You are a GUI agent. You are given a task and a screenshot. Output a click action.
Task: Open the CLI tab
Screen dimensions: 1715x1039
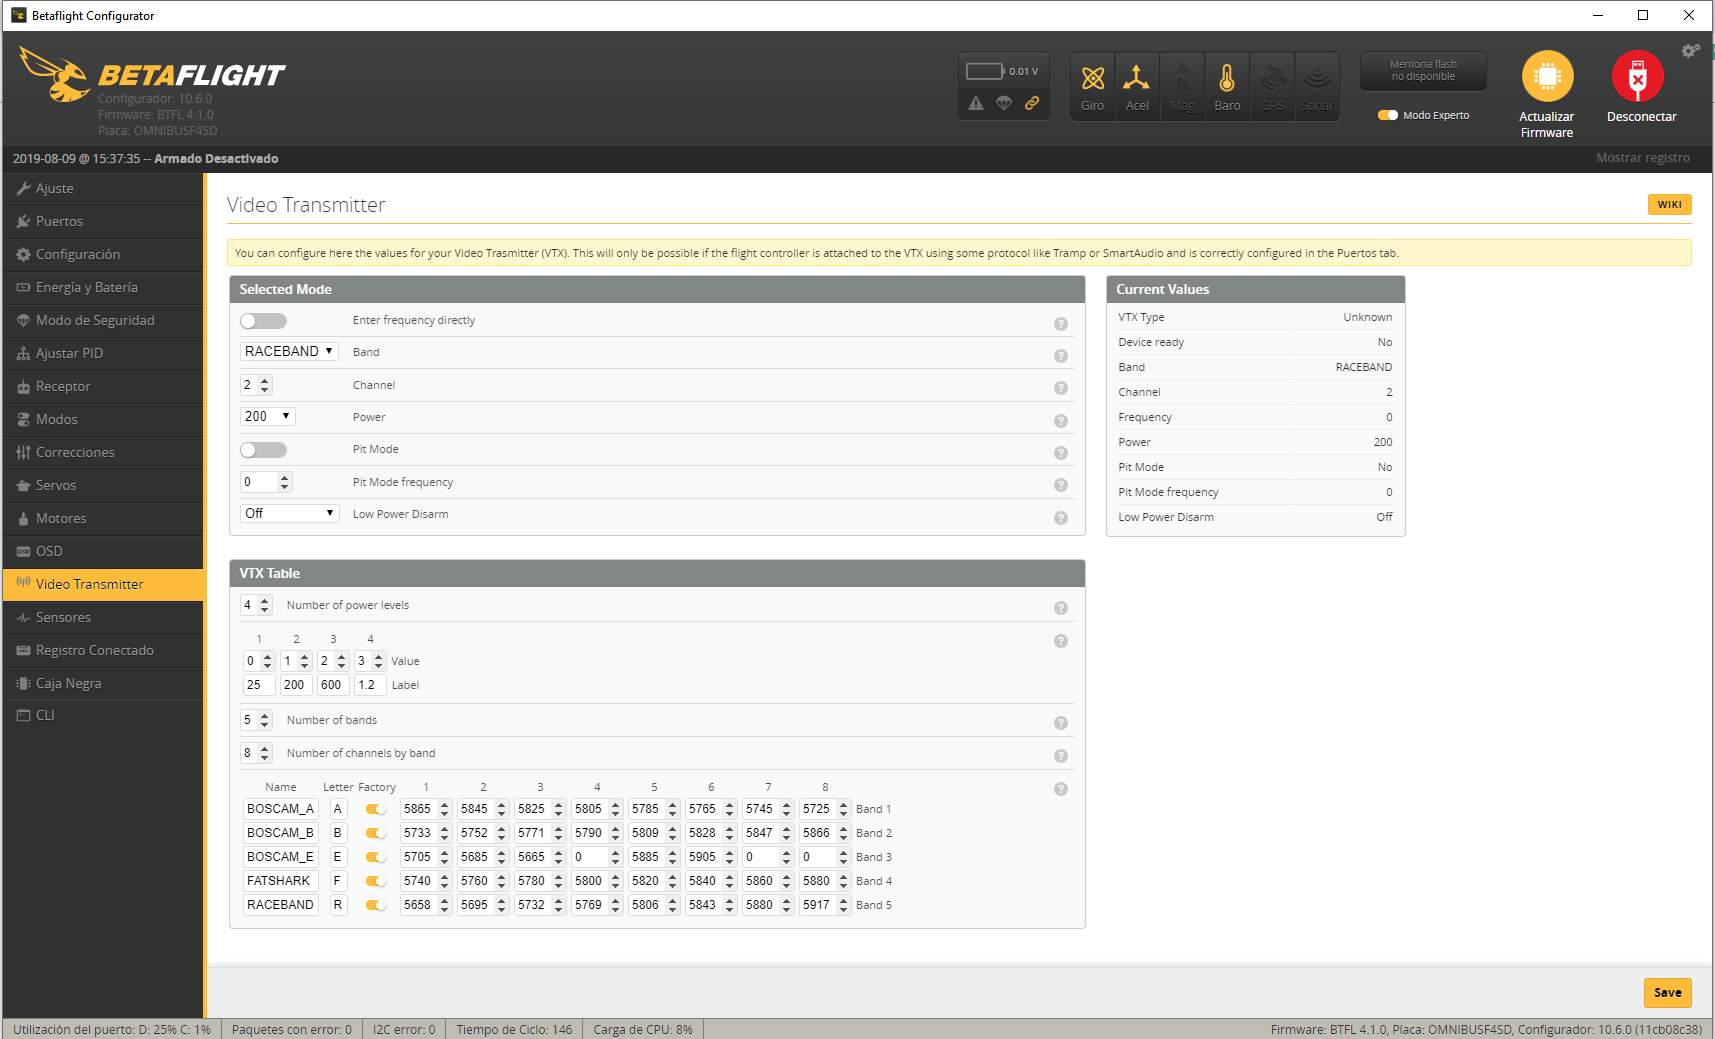(x=103, y=715)
